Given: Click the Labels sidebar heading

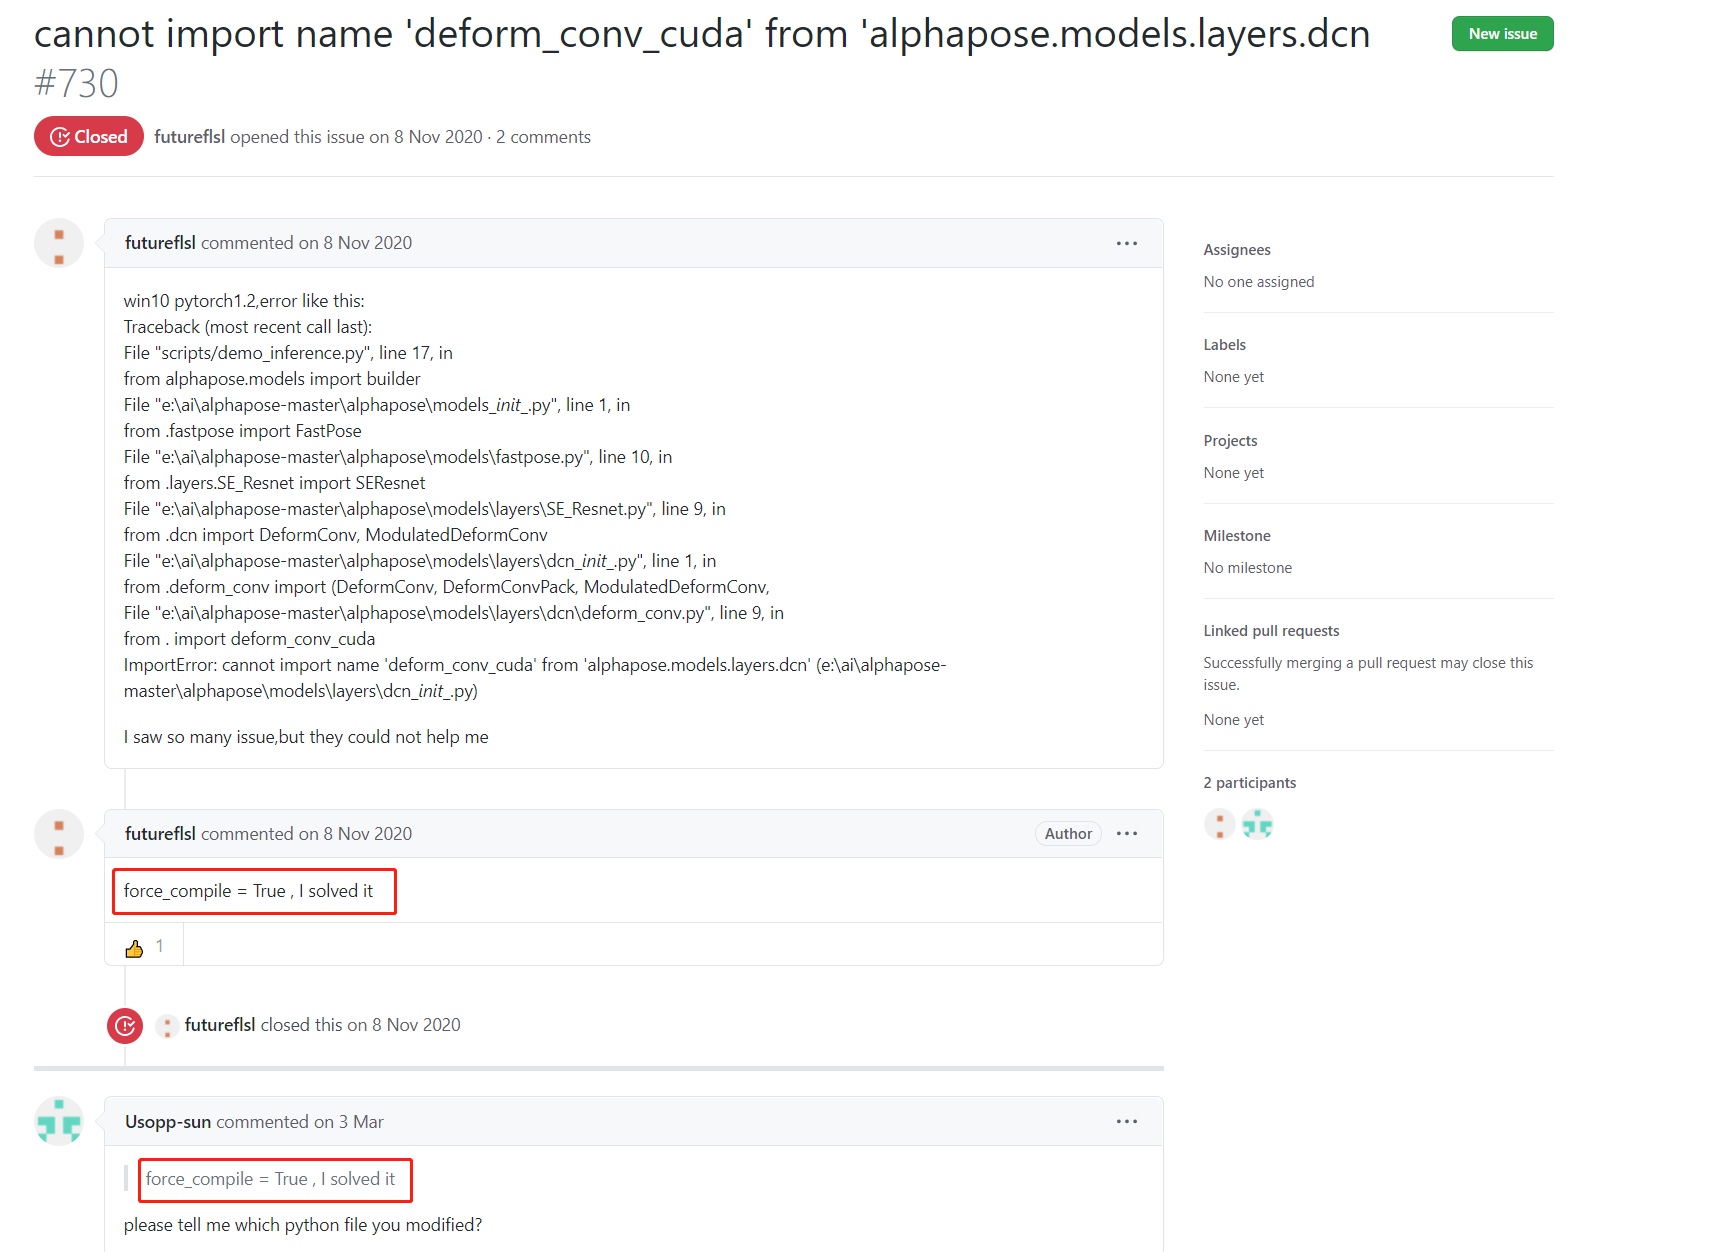Looking at the screenshot, I should point(1224,345).
